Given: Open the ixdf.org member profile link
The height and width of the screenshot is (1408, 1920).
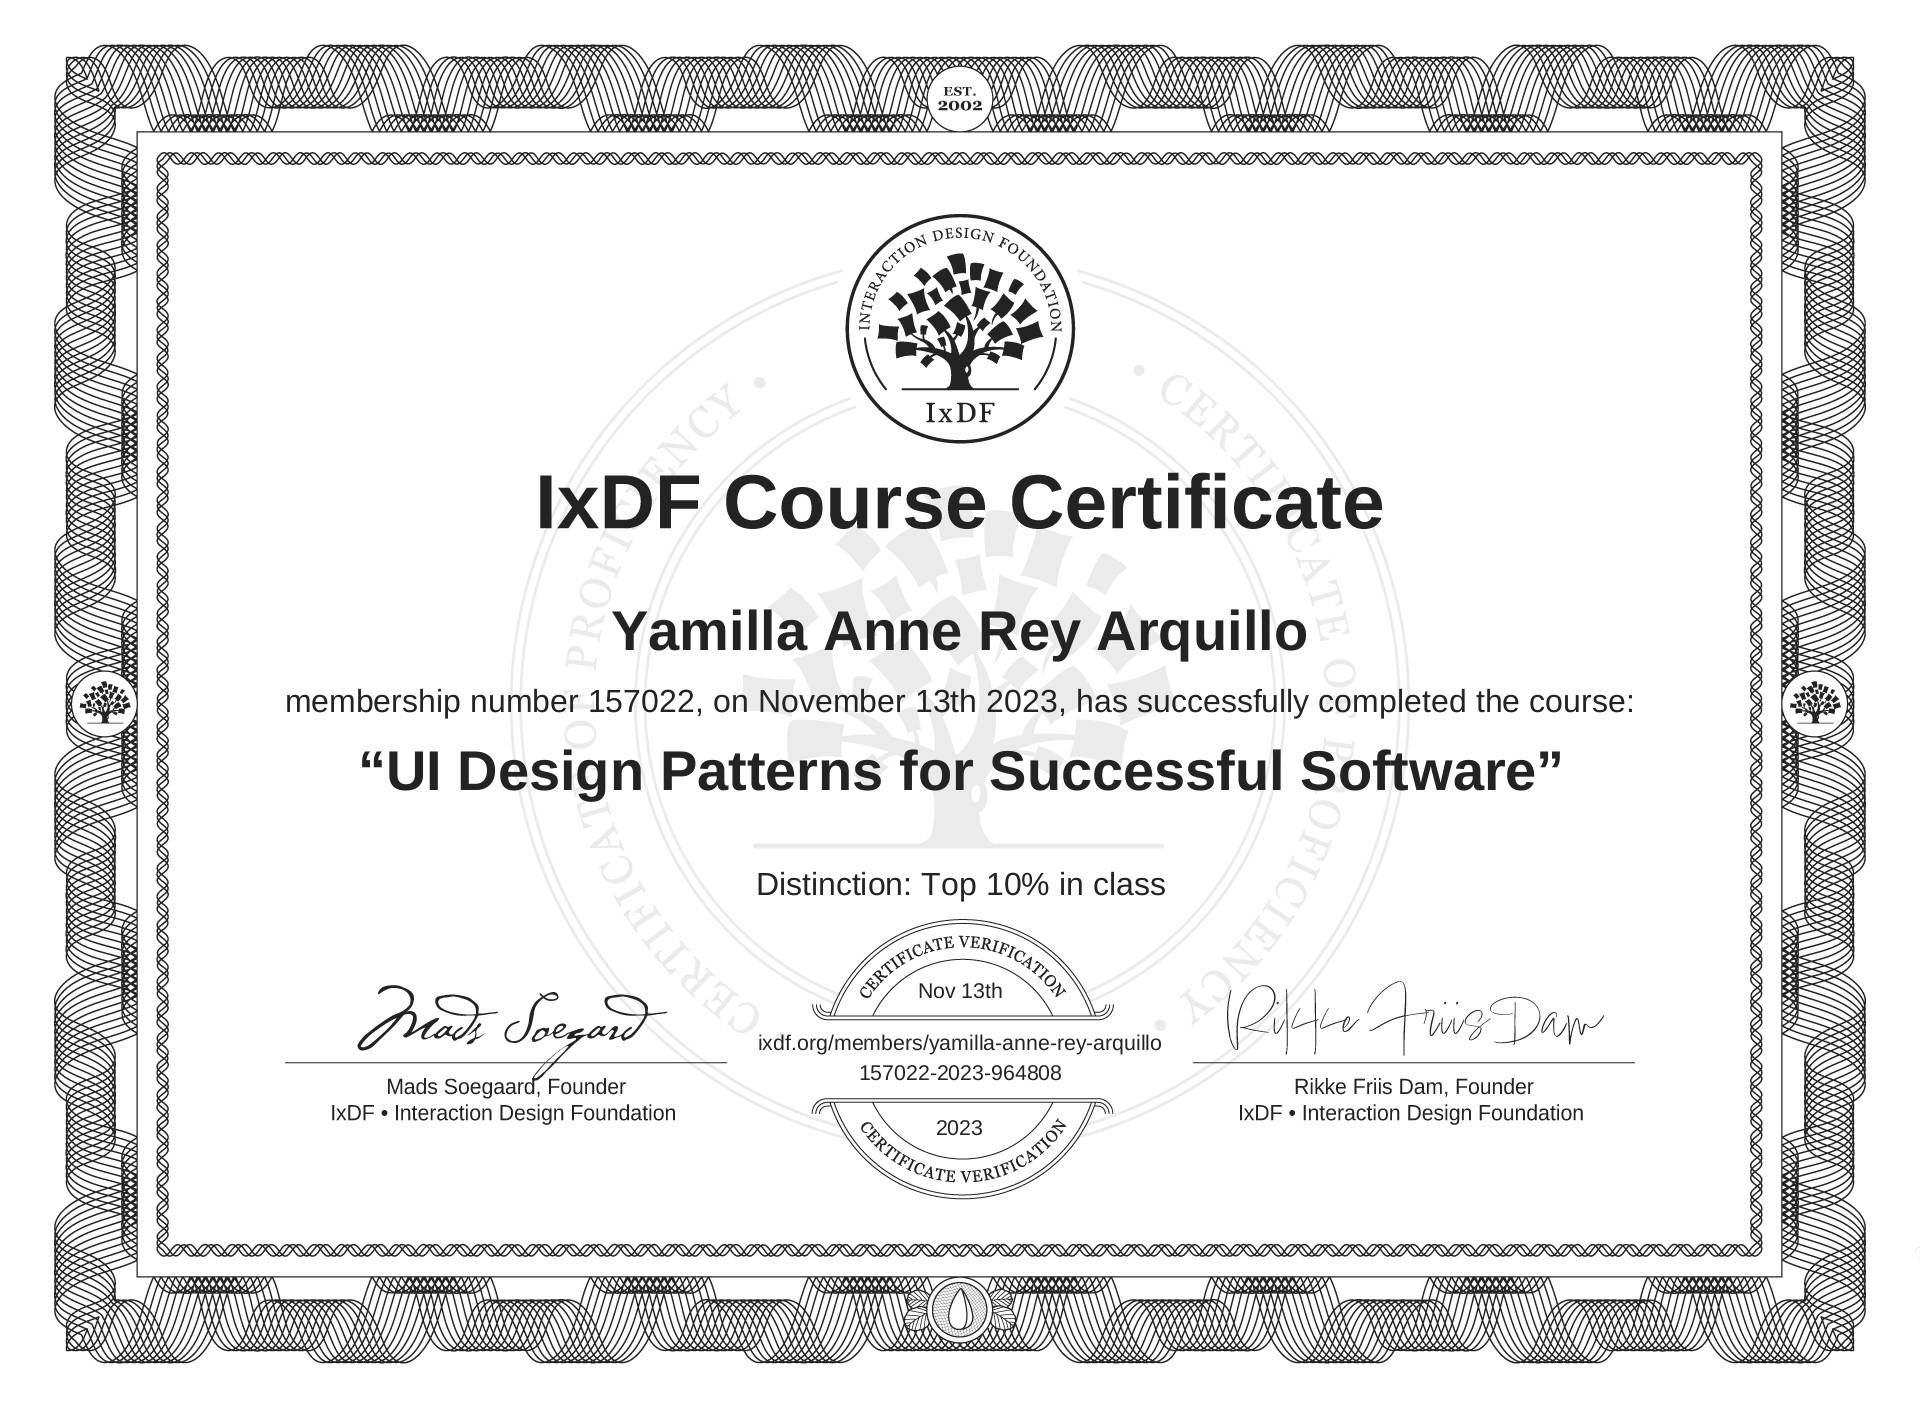Looking at the screenshot, I should pyautogui.click(x=960, y=1043).
